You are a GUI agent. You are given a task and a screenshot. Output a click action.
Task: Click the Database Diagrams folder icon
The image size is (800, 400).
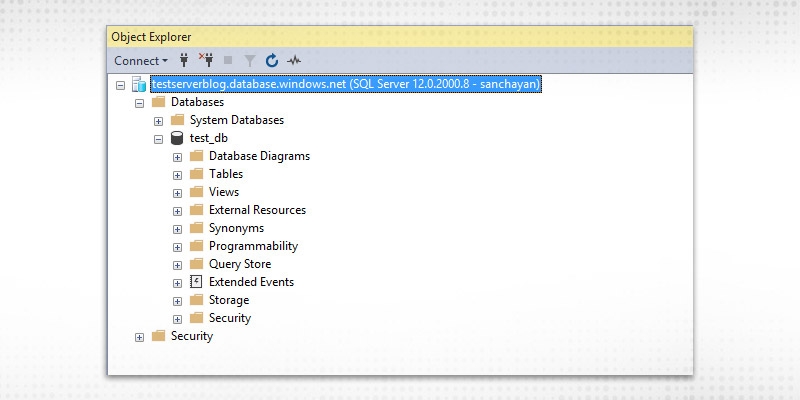click(x=196, y=156)
